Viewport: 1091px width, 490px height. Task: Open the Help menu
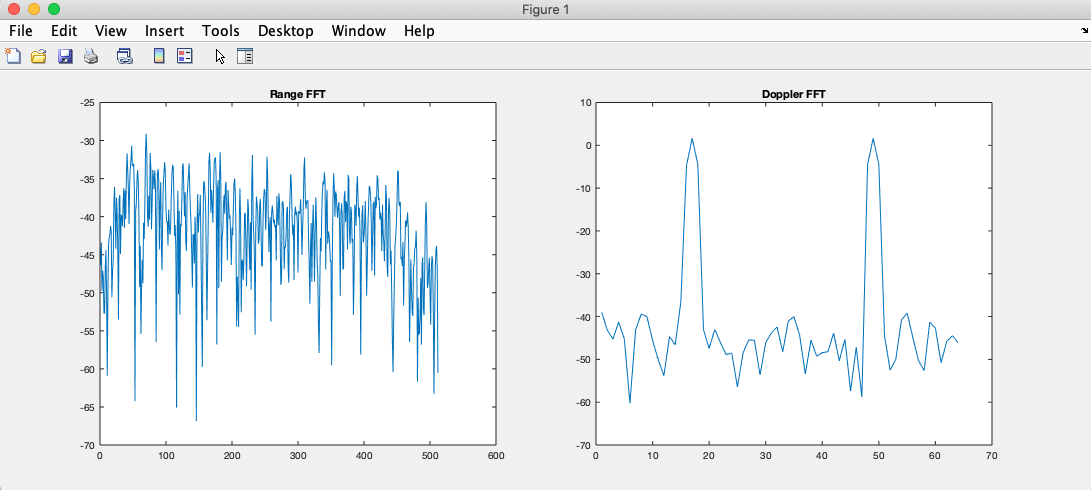pos(419,31)
